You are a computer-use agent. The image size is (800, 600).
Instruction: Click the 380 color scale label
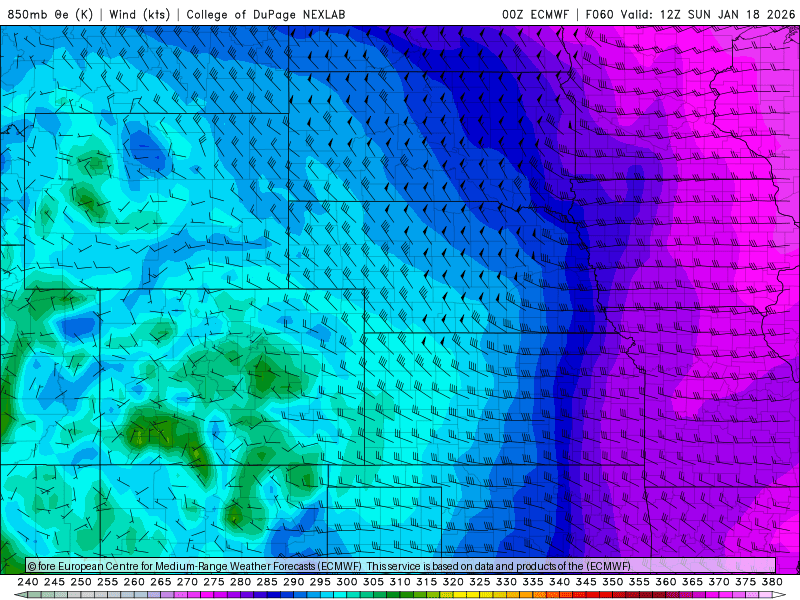(772, 582)
